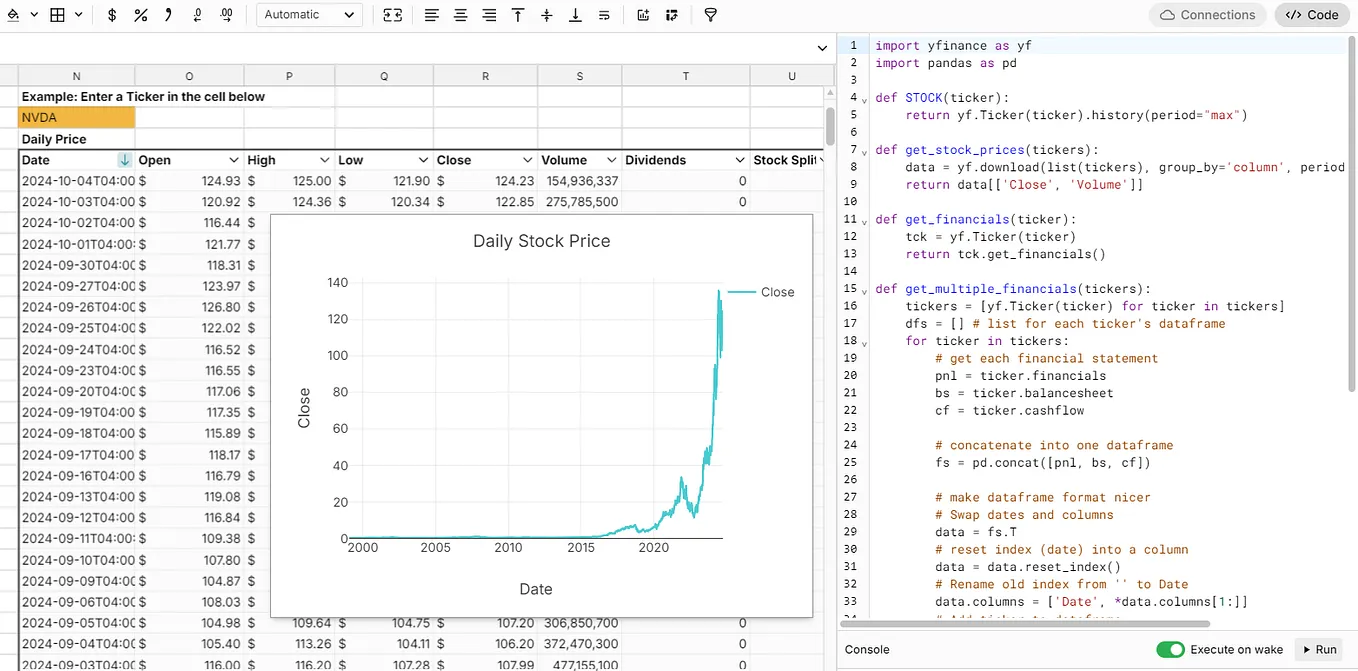Align text right
1358x671 pixels.
pyautogui.click(x=489, y=15)
